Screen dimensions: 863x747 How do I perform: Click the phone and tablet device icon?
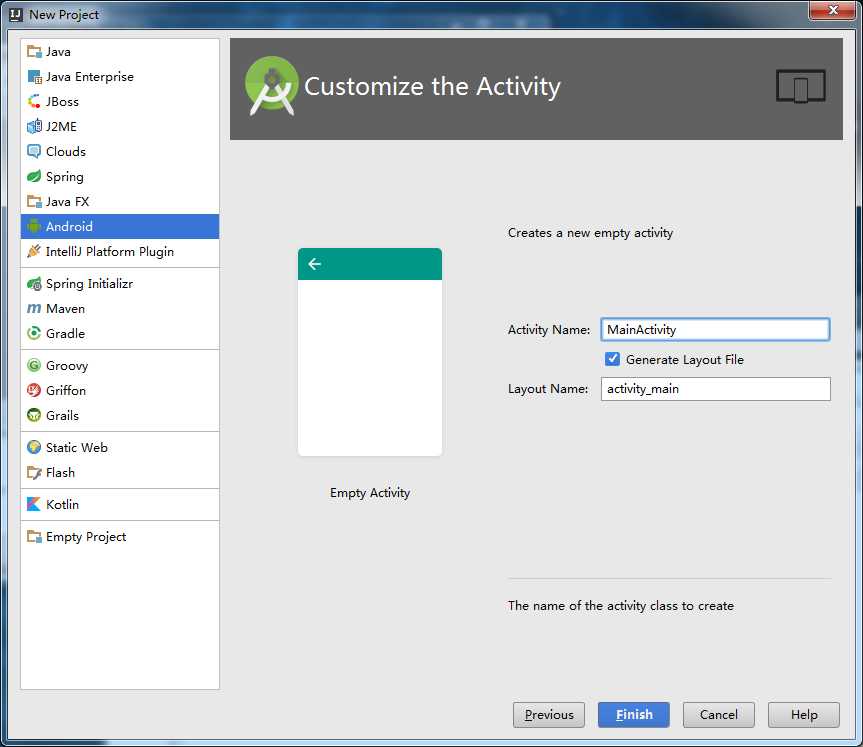(801, 86)
